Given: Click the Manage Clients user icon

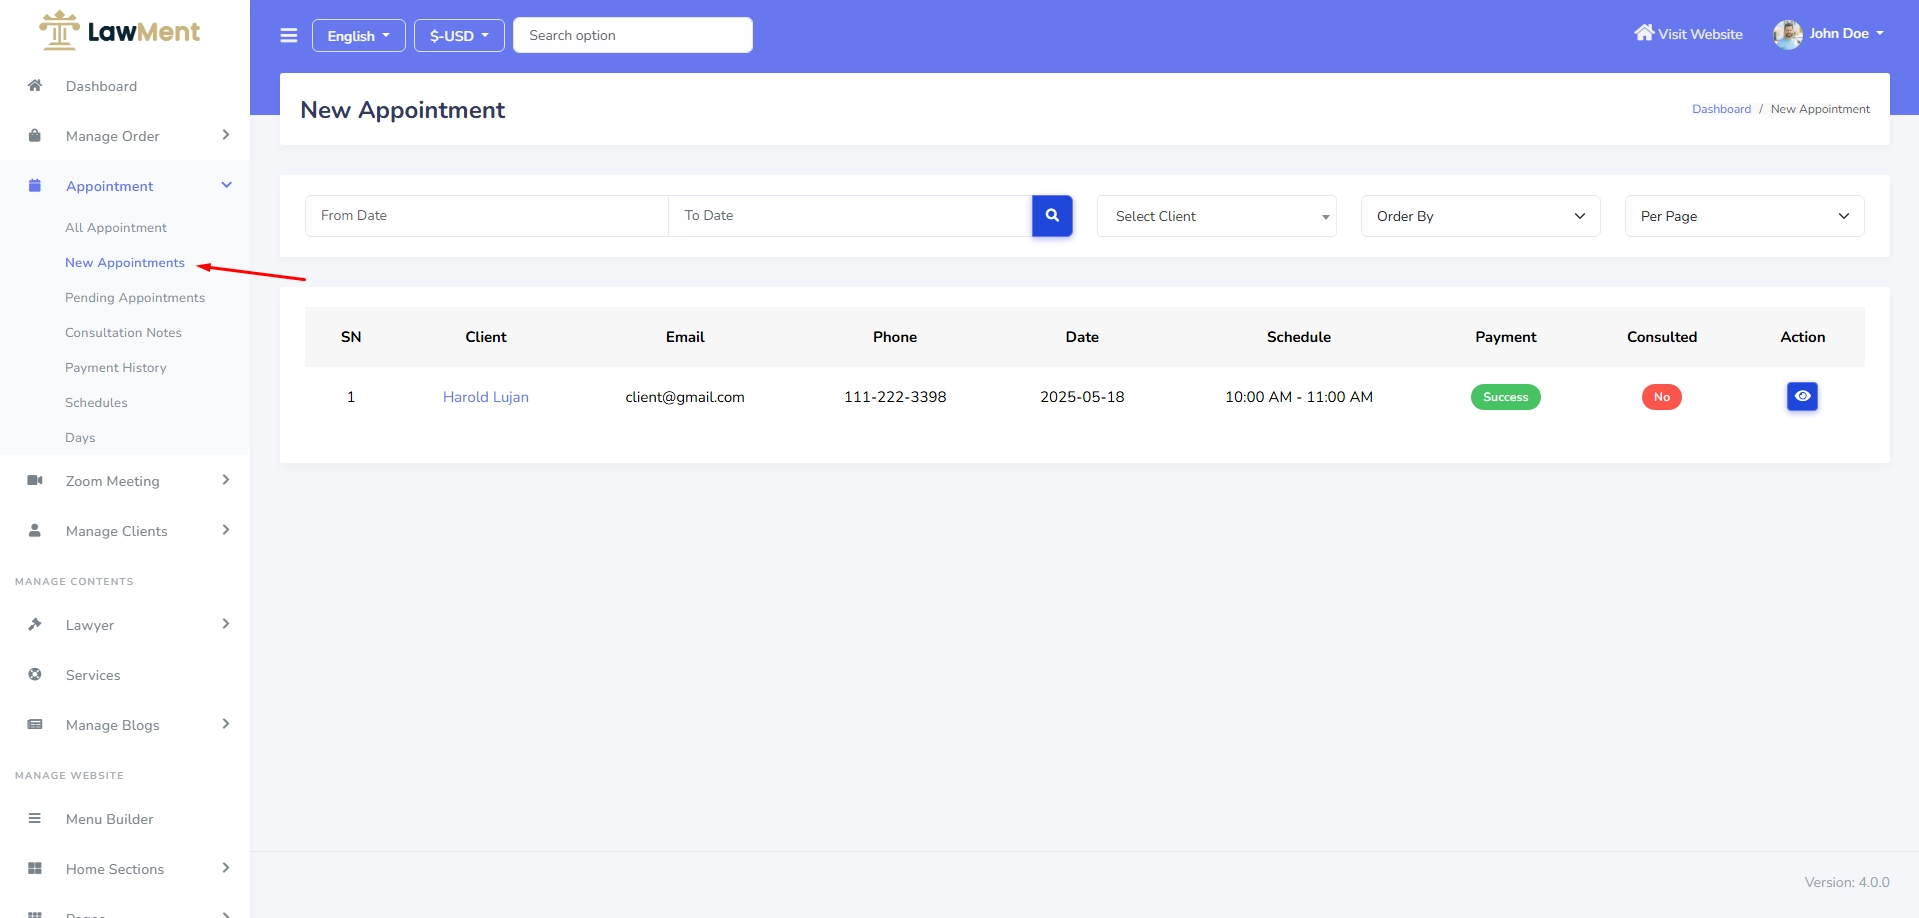Looking at the screenshot, I should 35,530.
